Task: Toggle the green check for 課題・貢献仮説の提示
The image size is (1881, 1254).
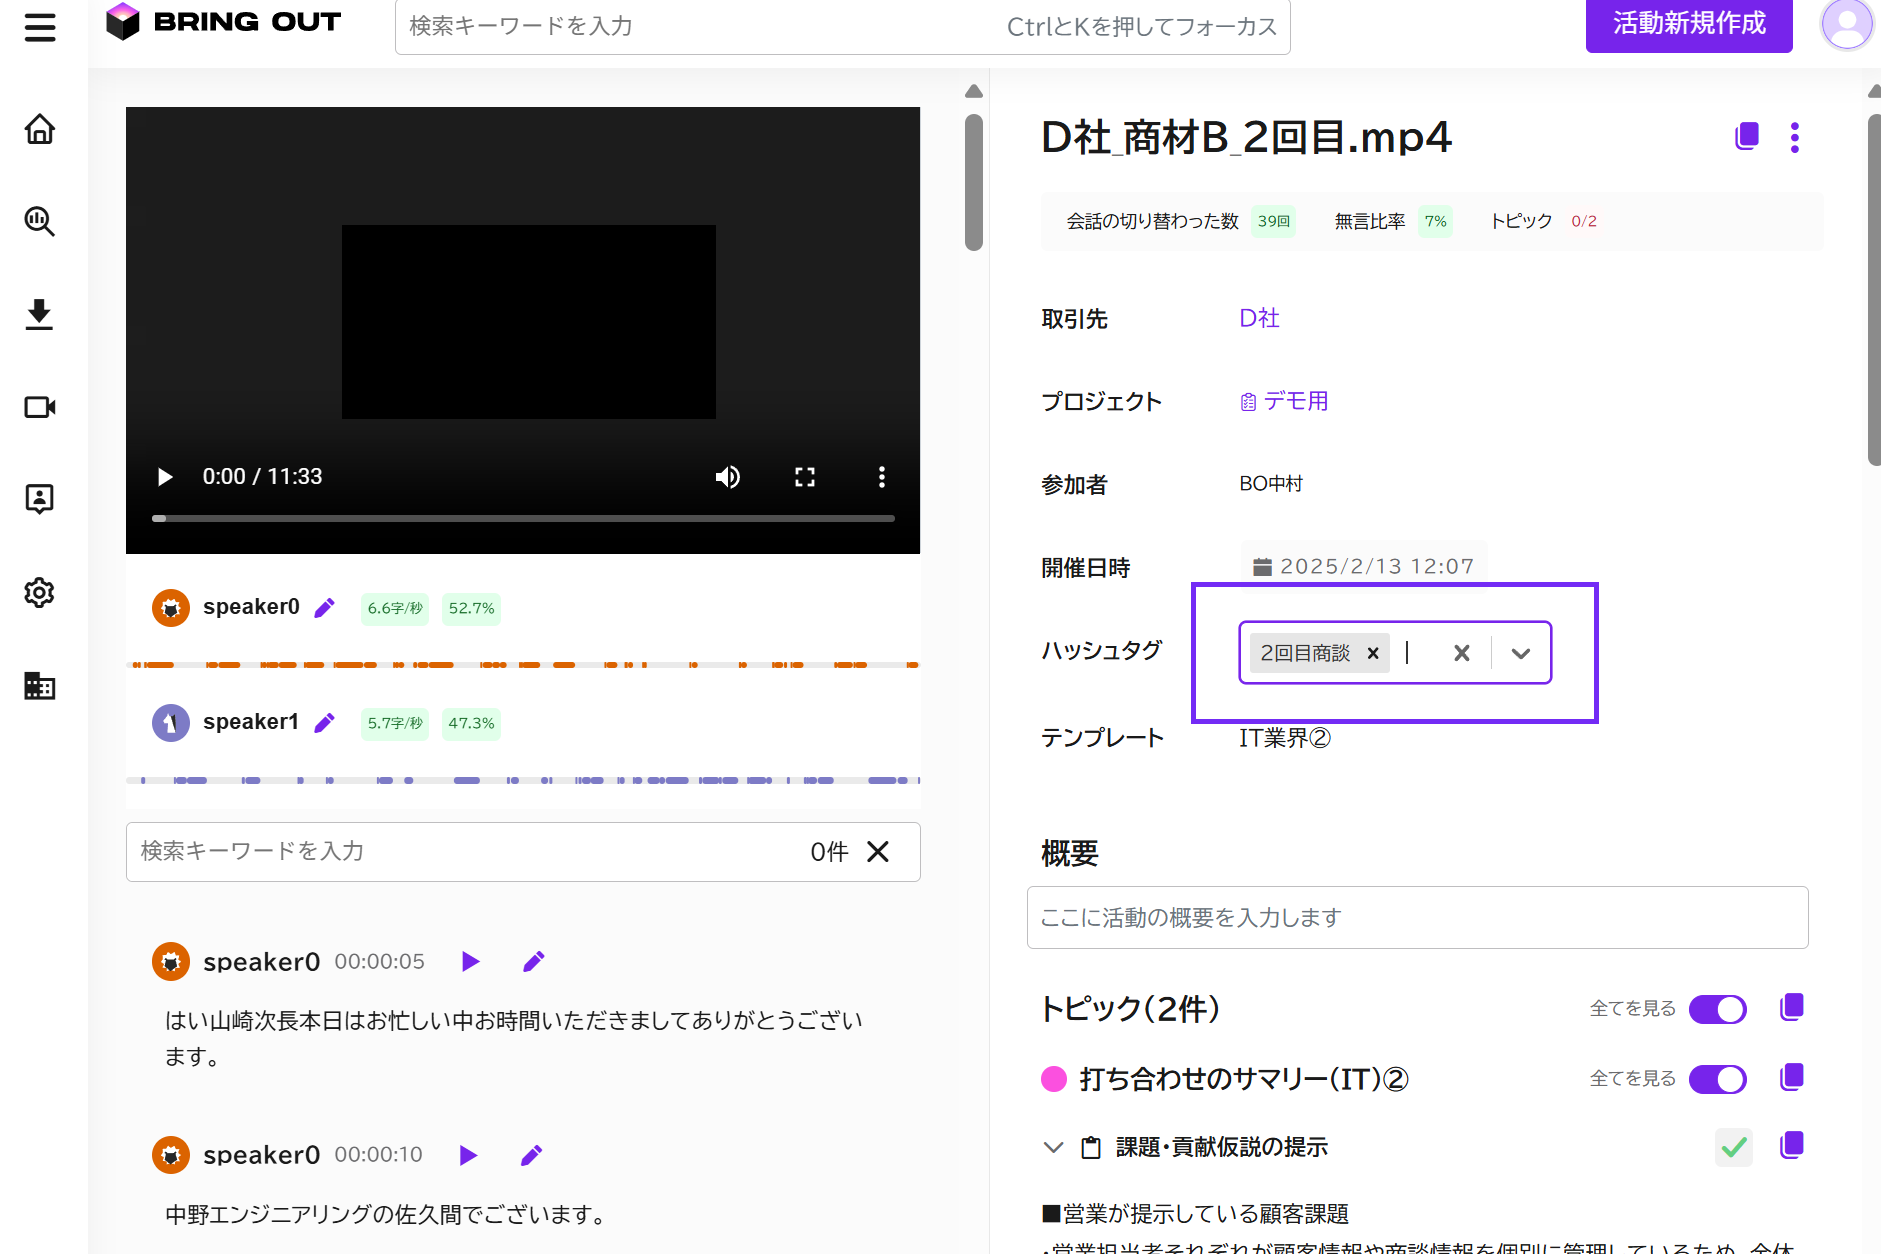Action: pos(1734,1147)
